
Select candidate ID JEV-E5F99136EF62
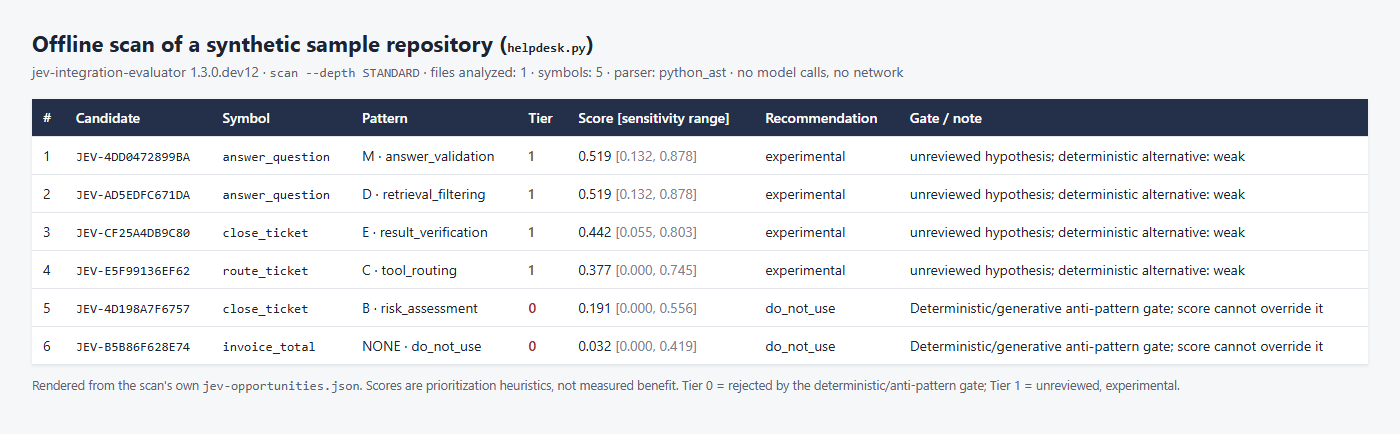(133, 271)
